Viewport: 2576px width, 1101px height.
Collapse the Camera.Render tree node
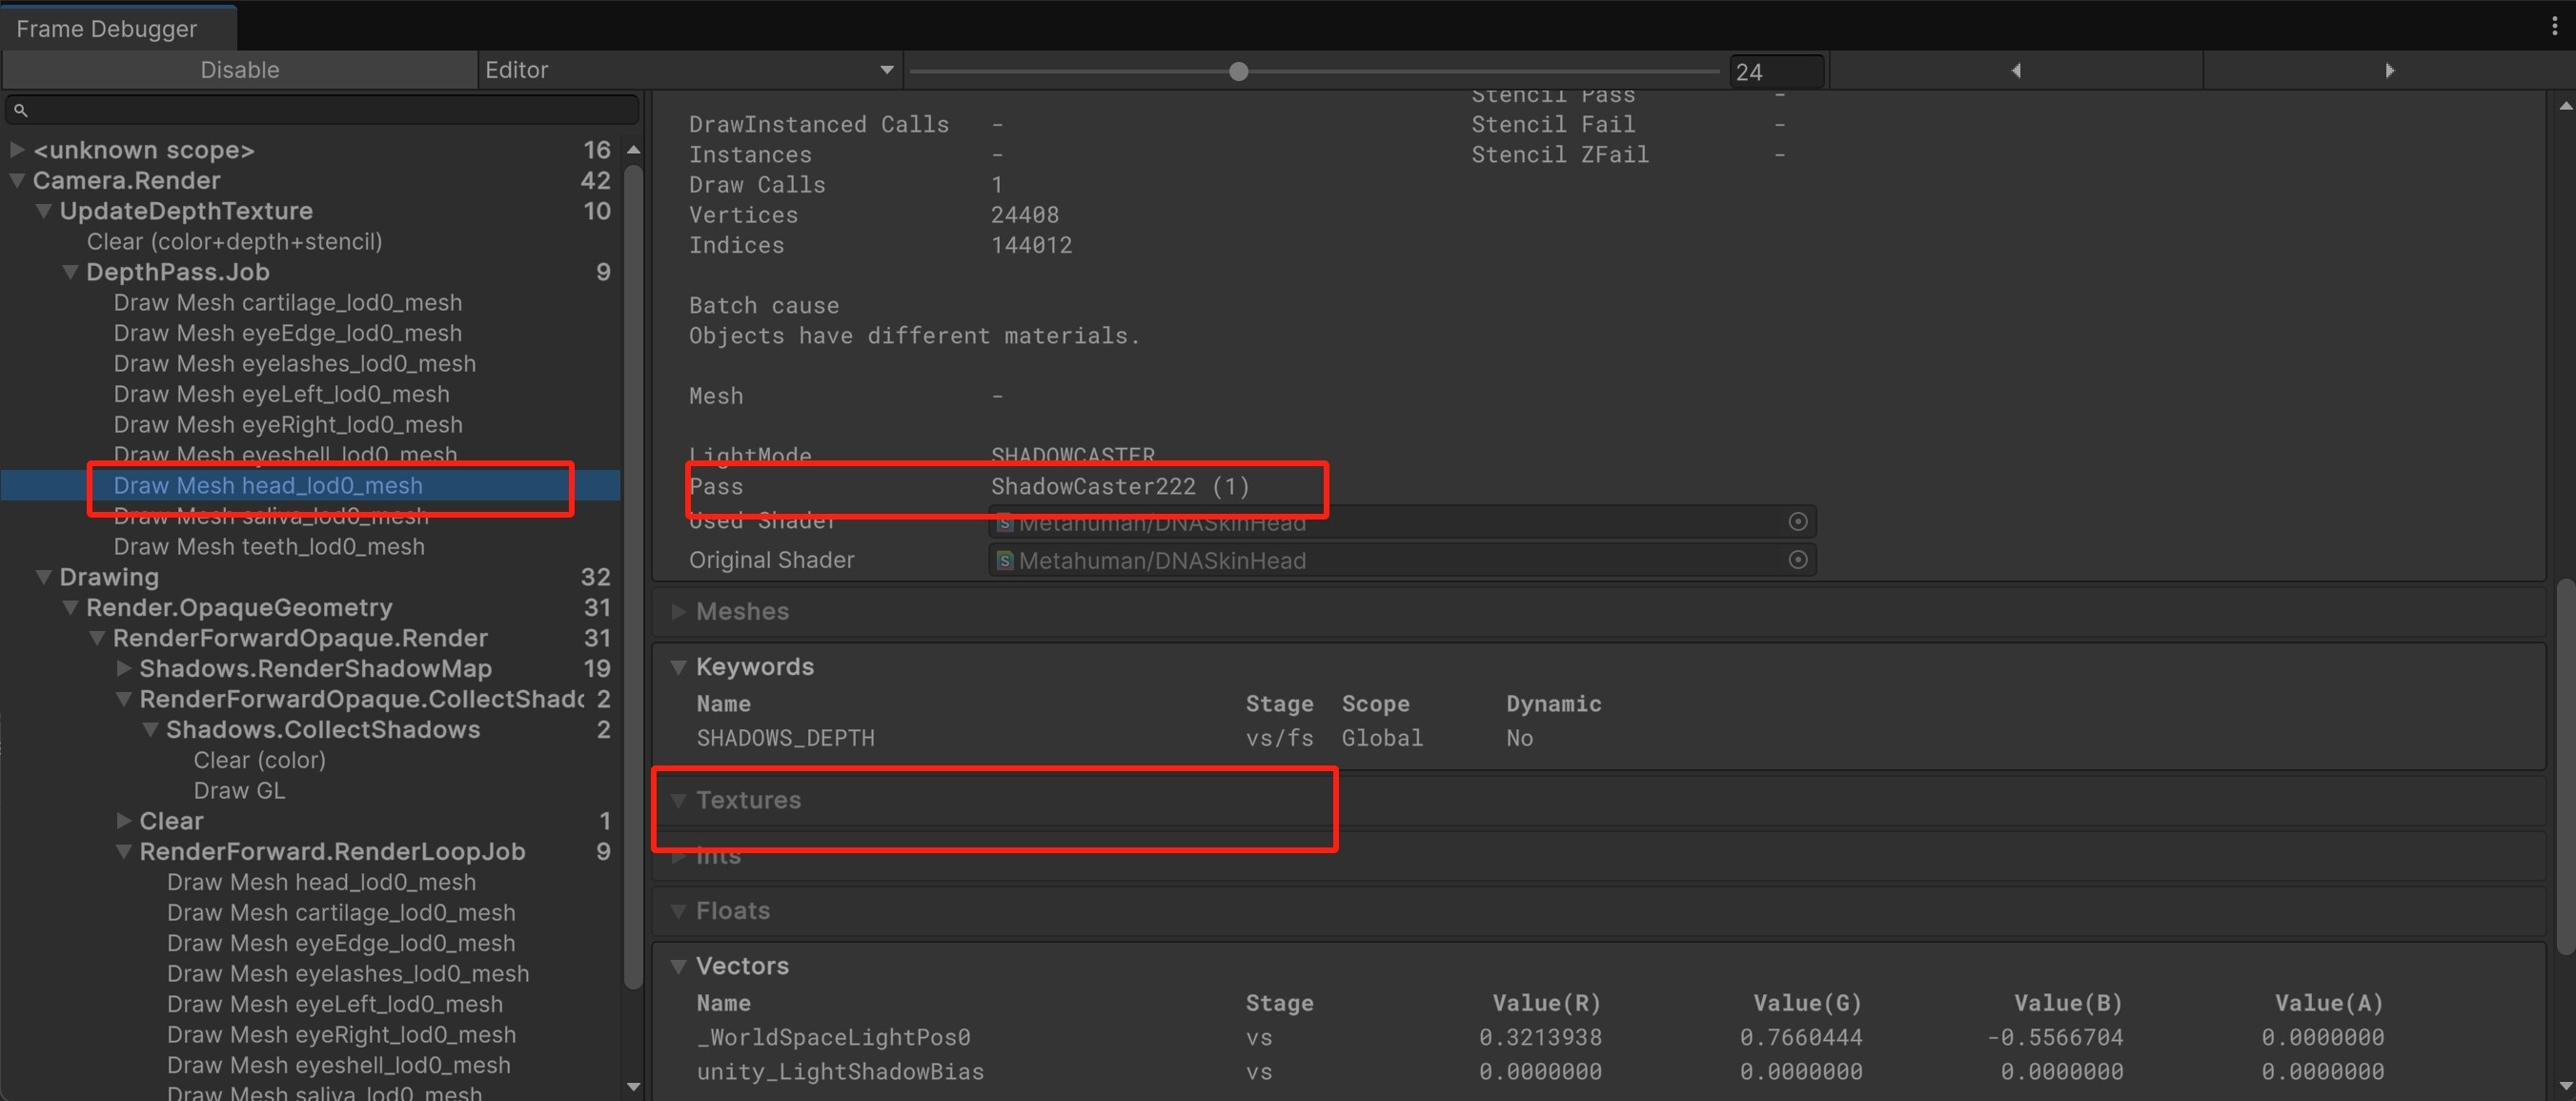click(x=16, y=180)
